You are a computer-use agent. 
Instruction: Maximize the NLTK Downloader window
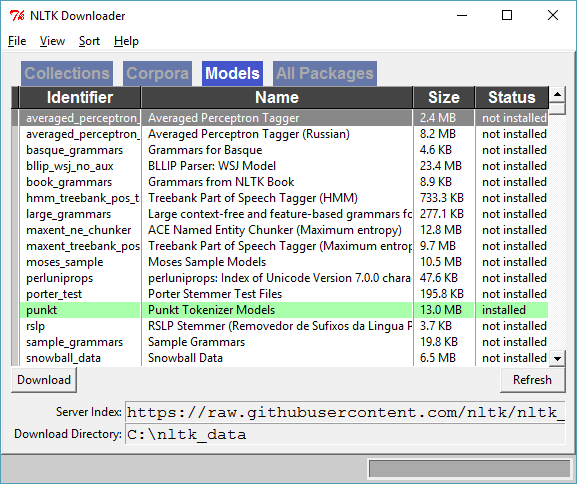507,15
